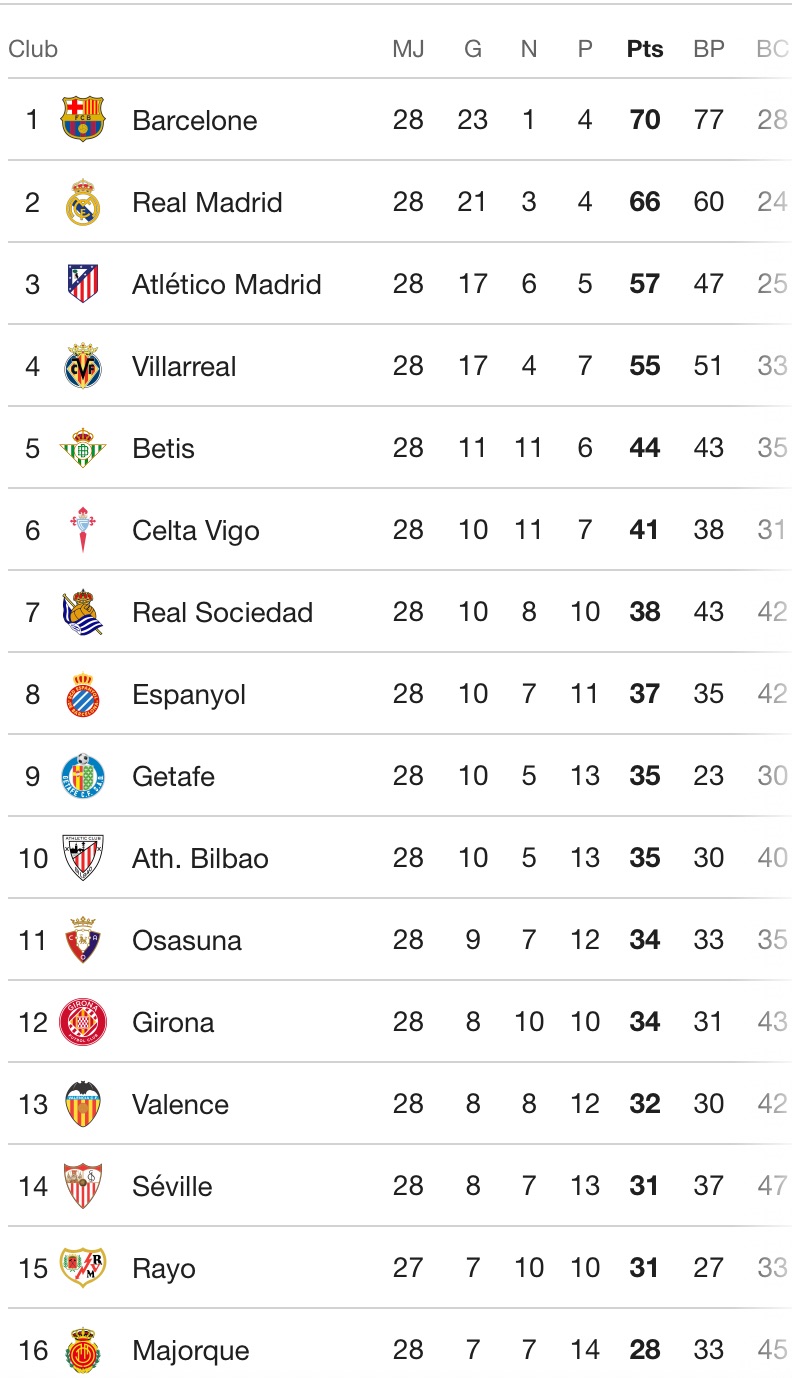Click the Rayo crest icon
Image resolution: width=792 pixels, height=1378 pixels.
pos(82,1268)
